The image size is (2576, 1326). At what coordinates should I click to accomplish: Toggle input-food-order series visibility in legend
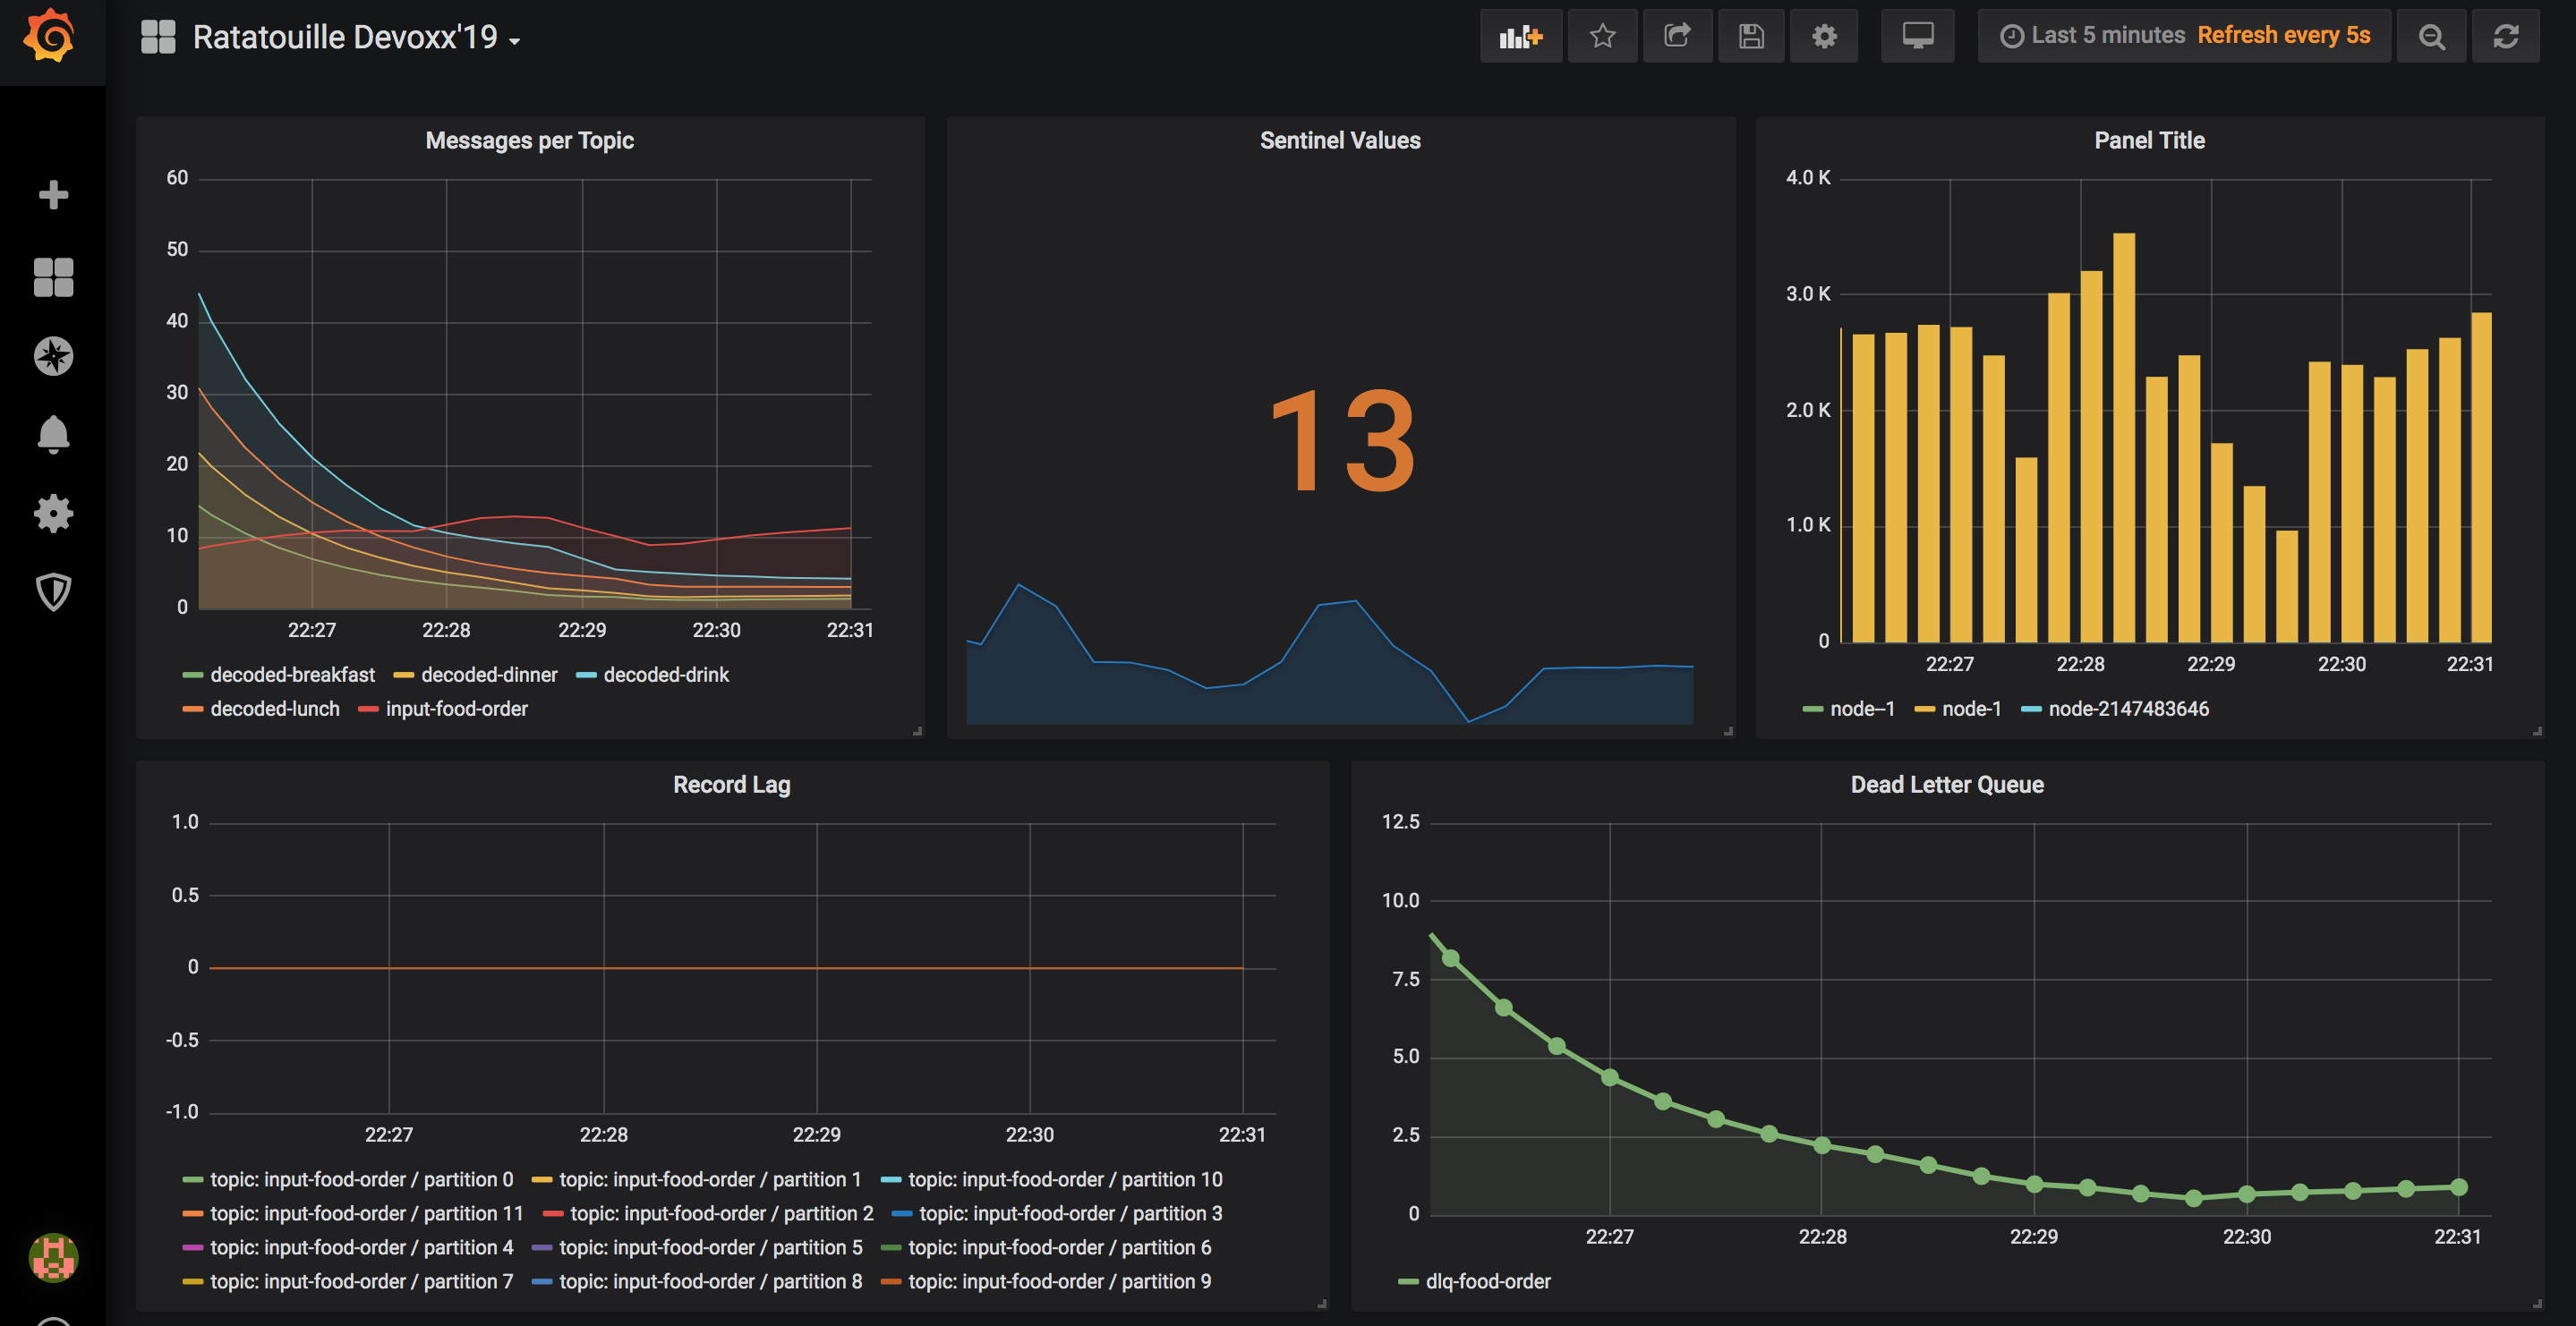click(x=456, y=709)
